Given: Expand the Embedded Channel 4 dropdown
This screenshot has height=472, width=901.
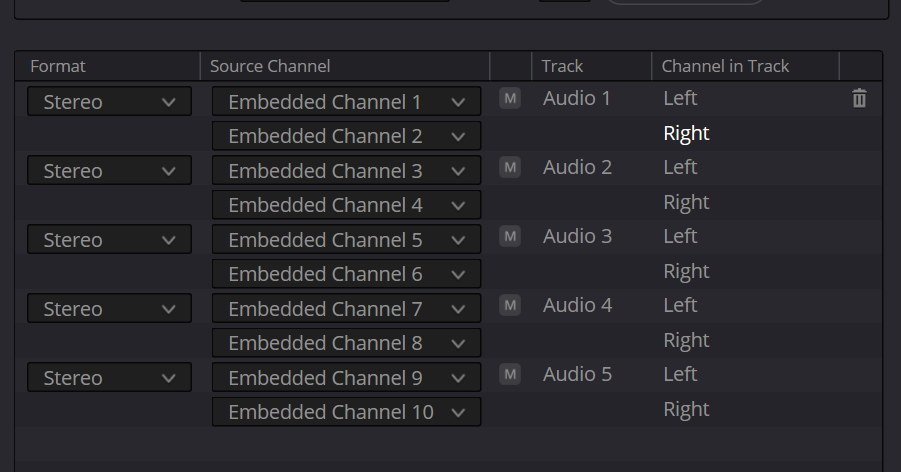Looking at the screenshot, I should (346, 205).
